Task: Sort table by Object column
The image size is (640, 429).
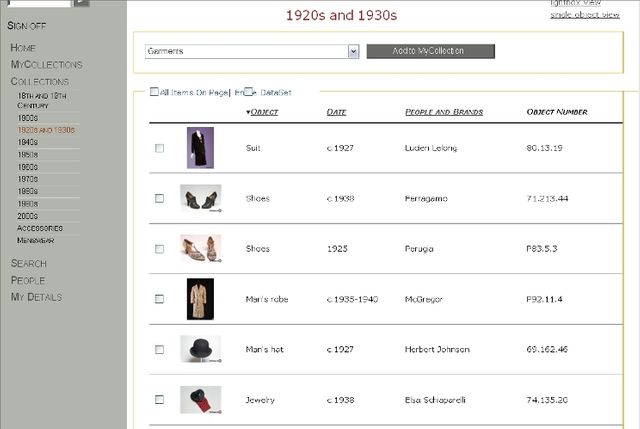Action: tap(264, 112)
